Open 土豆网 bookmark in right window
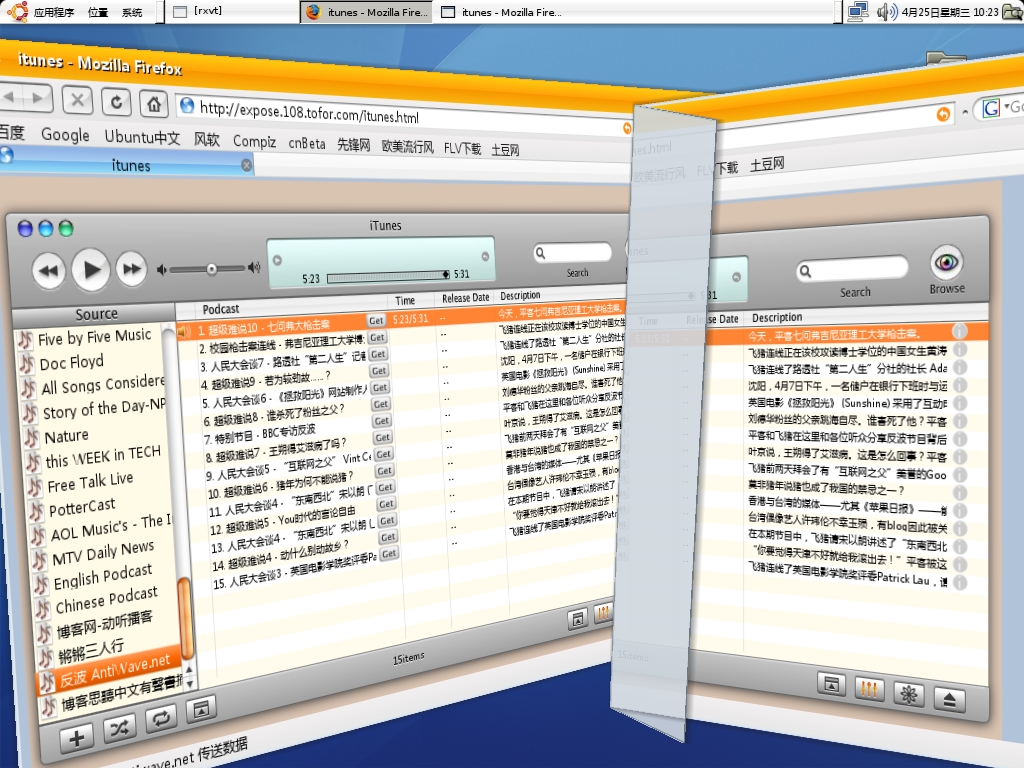 pyautogui.click(x=767, y=164)
